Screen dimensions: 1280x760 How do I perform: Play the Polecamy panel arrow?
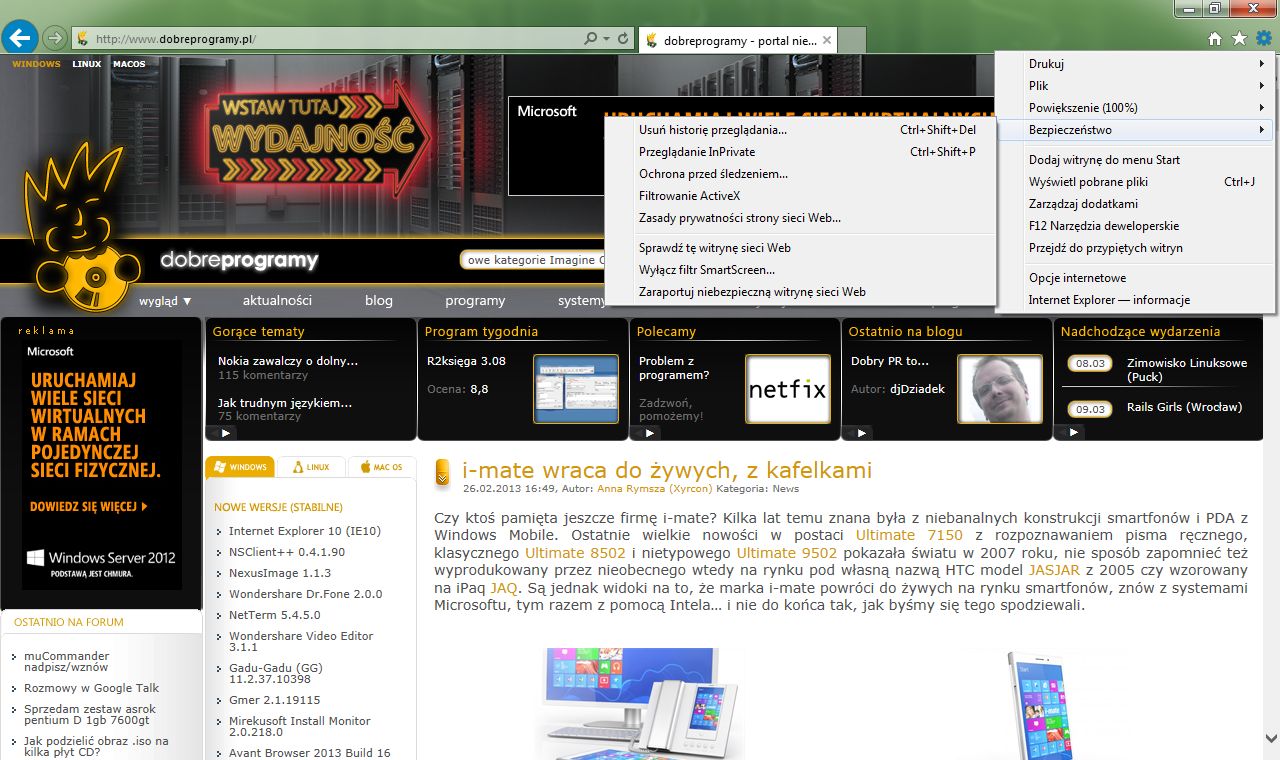pyautogui.click(x=650, y=433)
